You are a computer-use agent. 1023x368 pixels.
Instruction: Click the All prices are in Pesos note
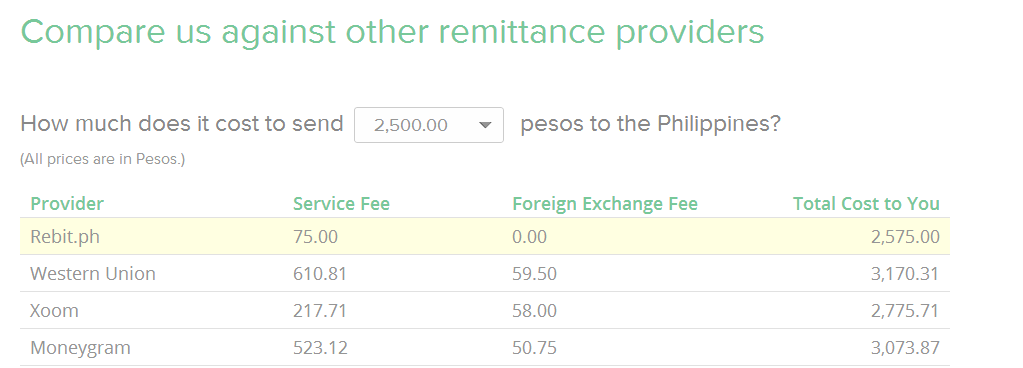click(102, 159)
